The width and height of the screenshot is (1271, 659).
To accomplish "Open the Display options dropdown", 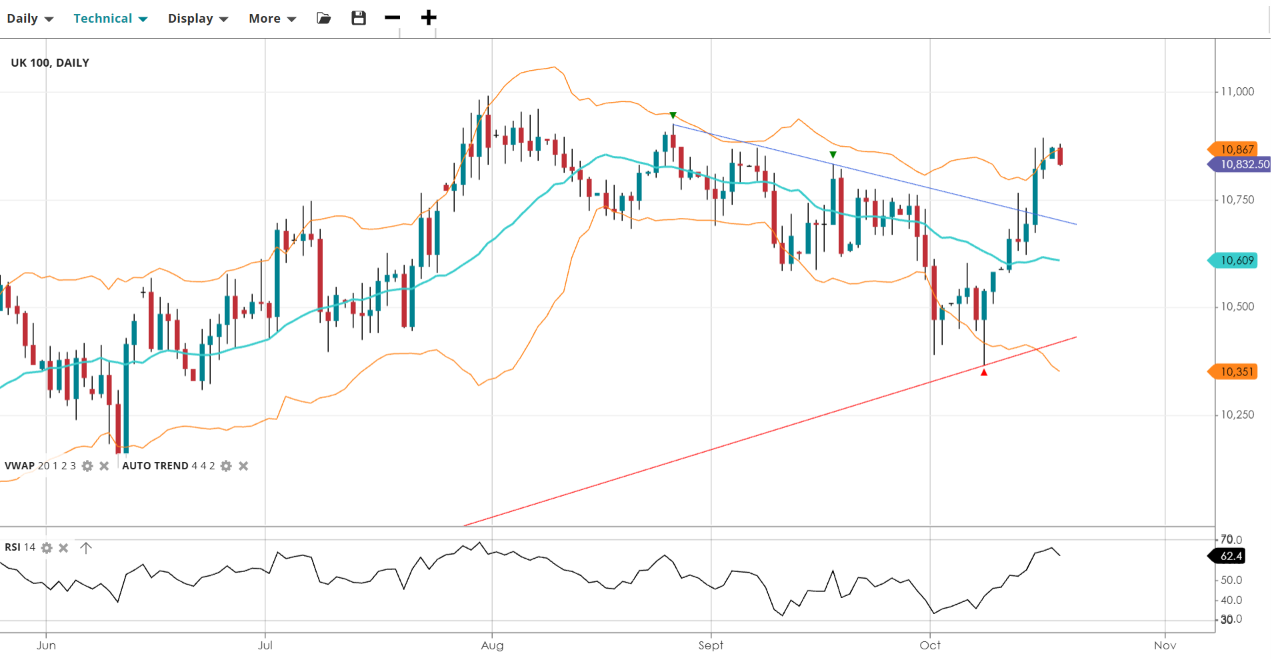I will 198,18.
